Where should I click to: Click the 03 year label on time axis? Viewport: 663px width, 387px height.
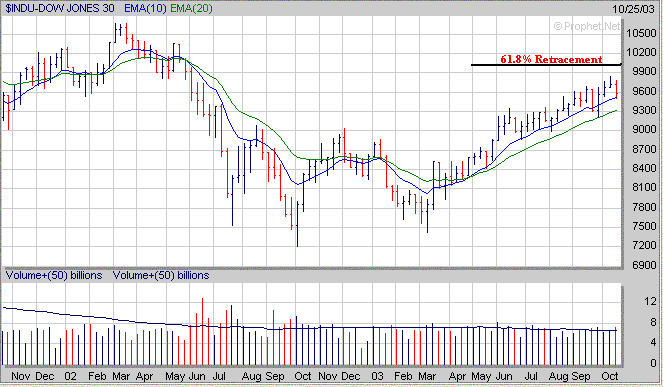pyautogui.click(x=377, y=376)
